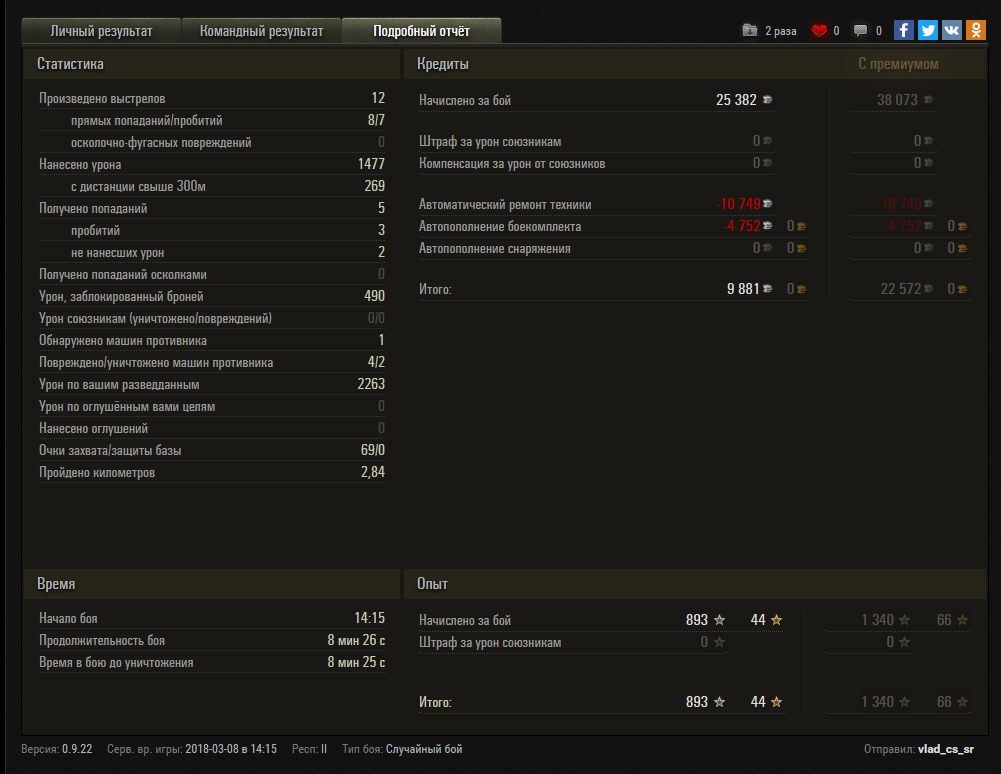1001x774 pixels.
Task: Click credits coin icon next to 25 382
Action: 768,100
